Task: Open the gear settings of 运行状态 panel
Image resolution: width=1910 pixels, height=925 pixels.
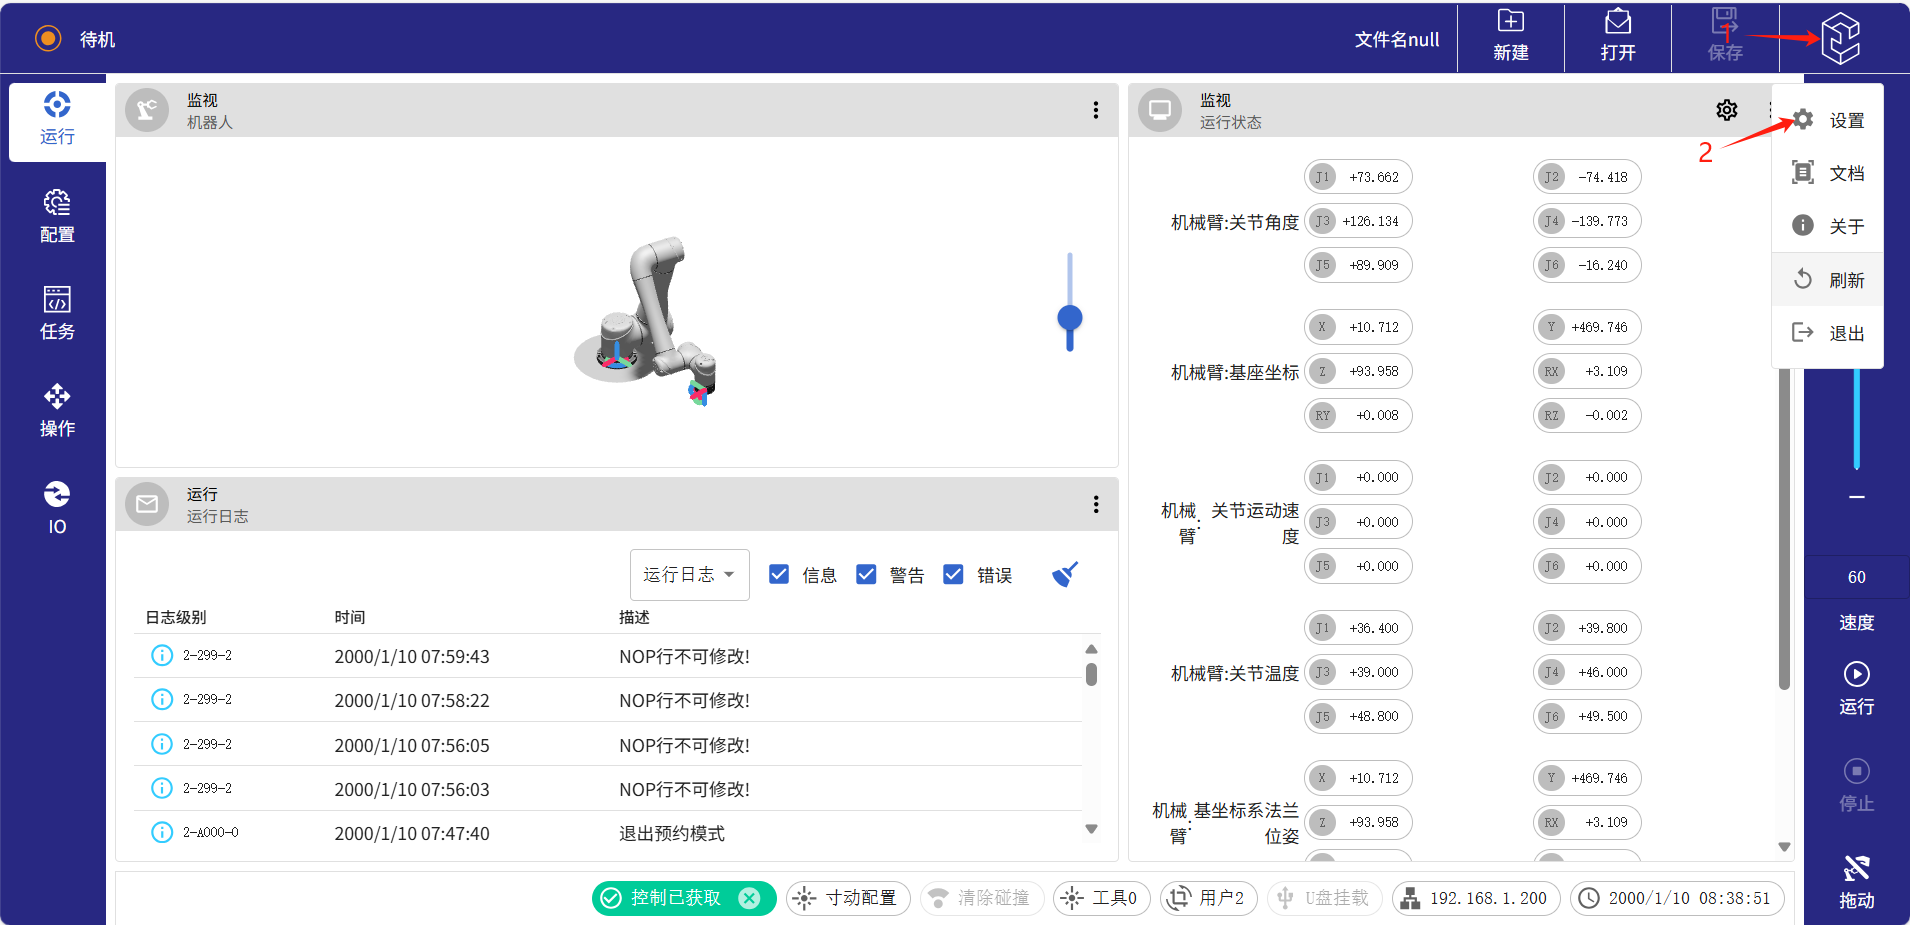Action: [1727, 110]
